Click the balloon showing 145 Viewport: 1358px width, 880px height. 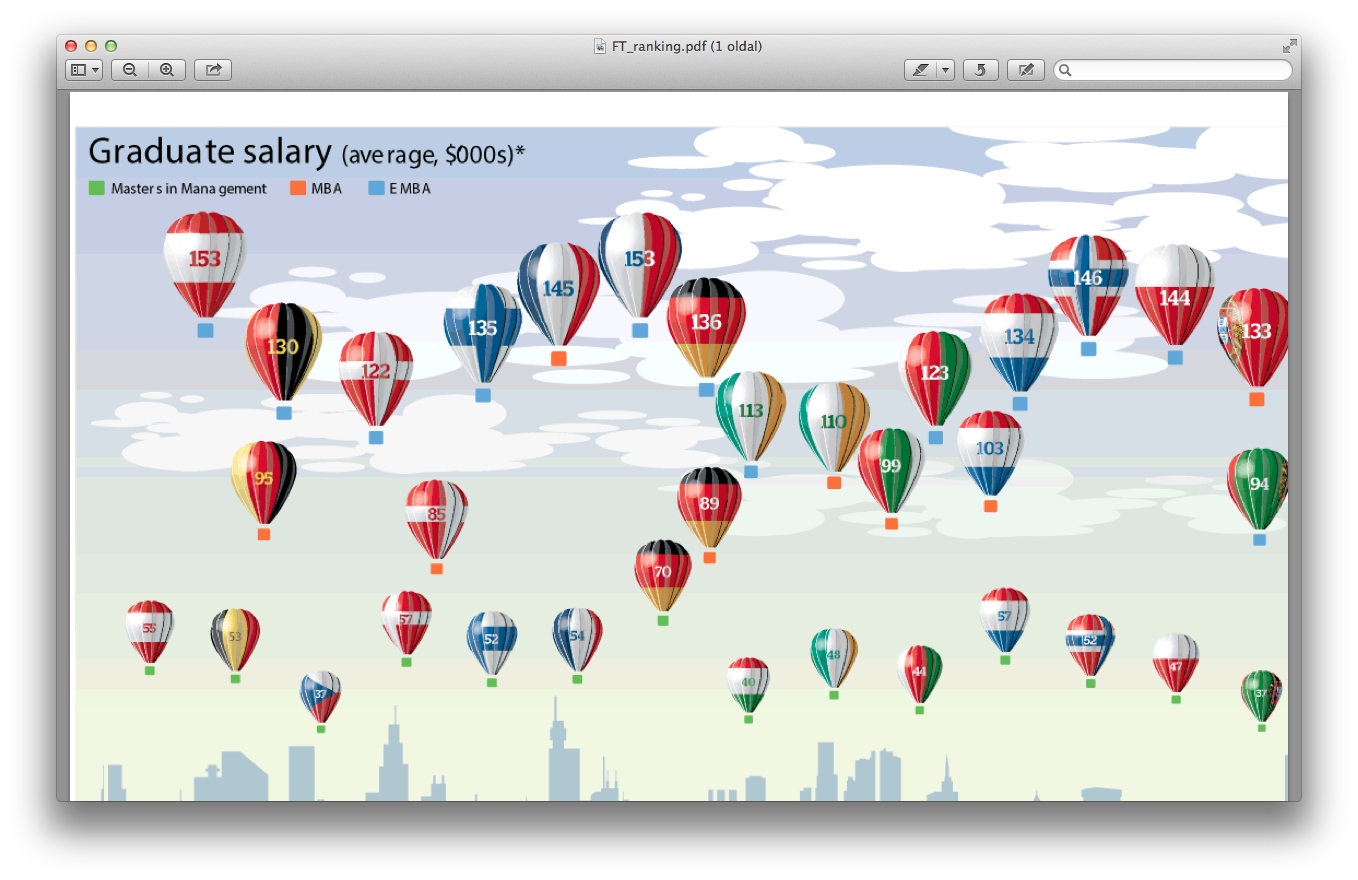[x=558, y=289]
